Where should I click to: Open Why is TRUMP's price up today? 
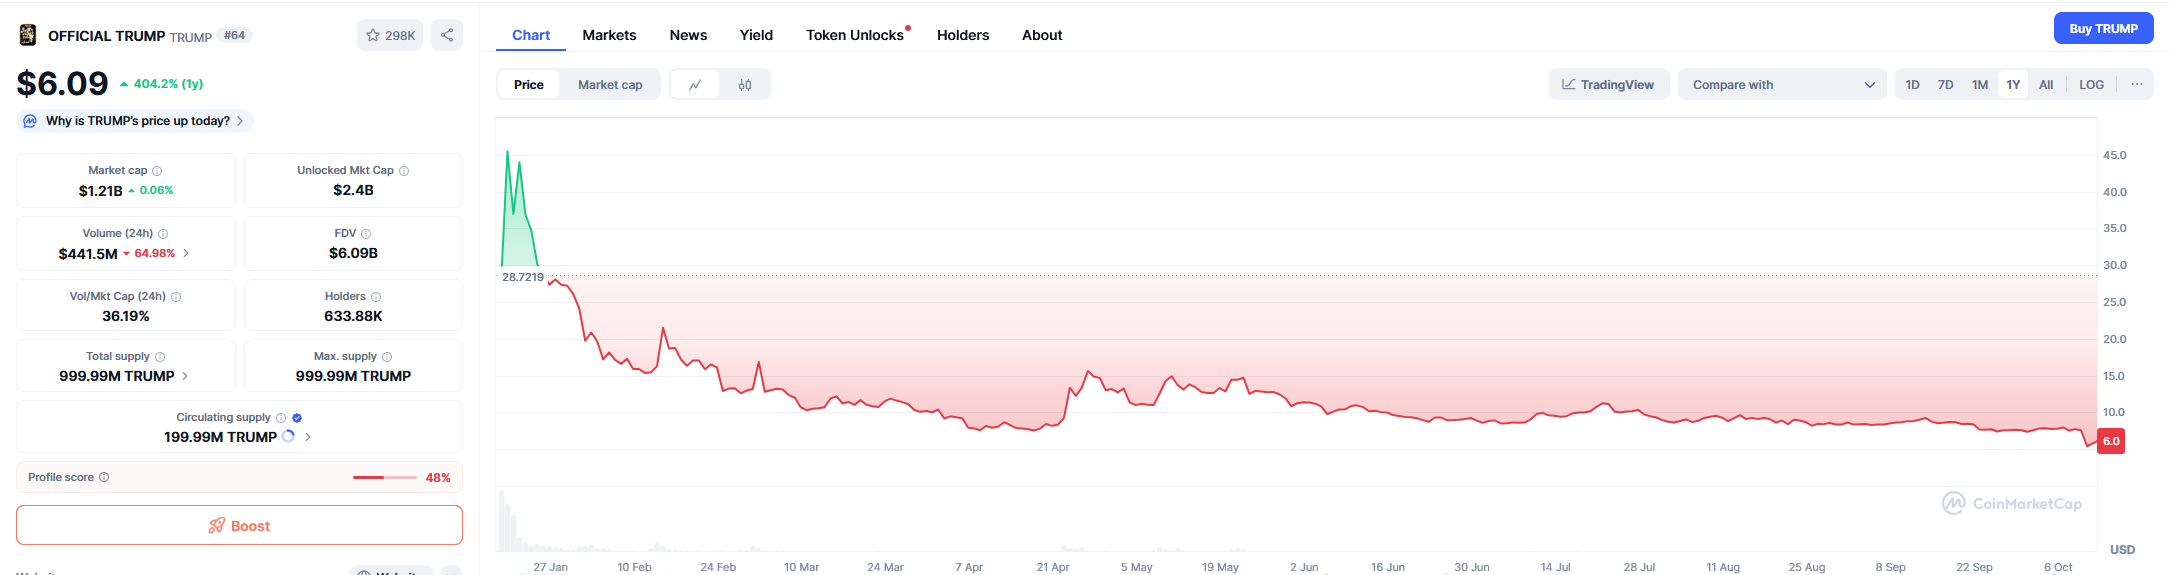[x=135, y=121]
